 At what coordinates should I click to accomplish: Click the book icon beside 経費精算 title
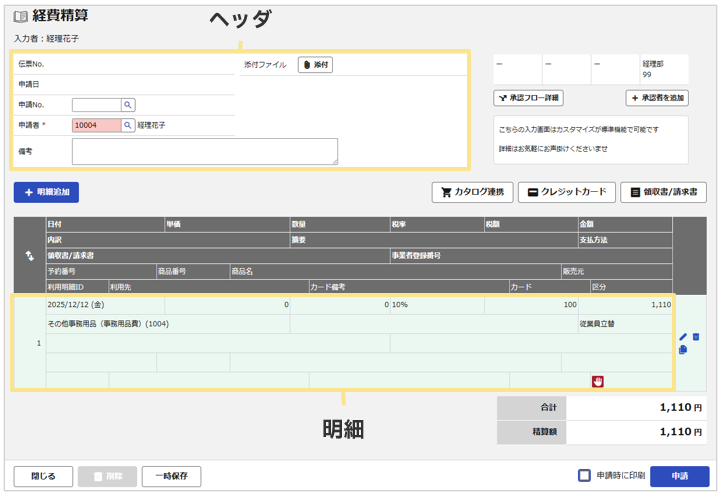[x=21, y=17]
